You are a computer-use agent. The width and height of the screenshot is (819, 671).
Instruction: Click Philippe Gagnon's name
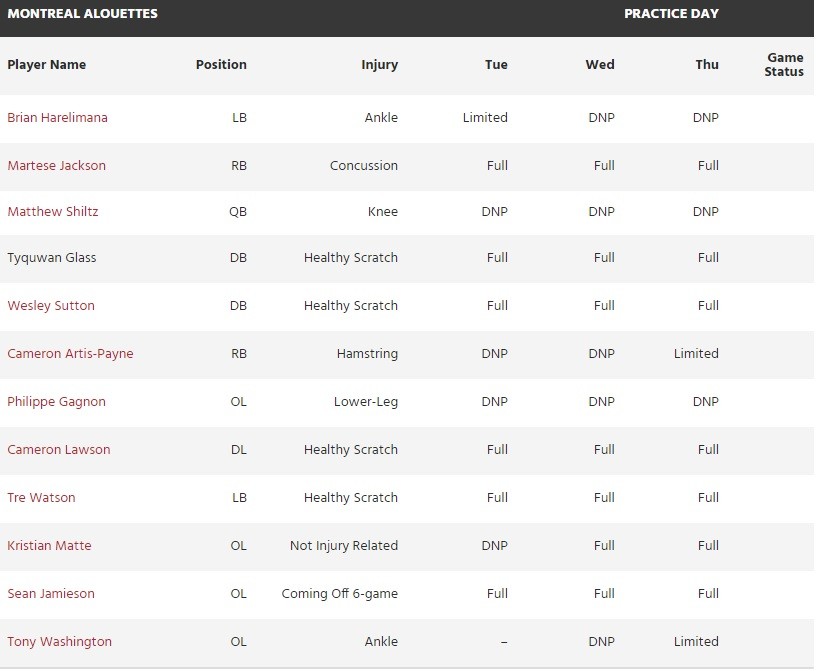click(x=56, y=402)
